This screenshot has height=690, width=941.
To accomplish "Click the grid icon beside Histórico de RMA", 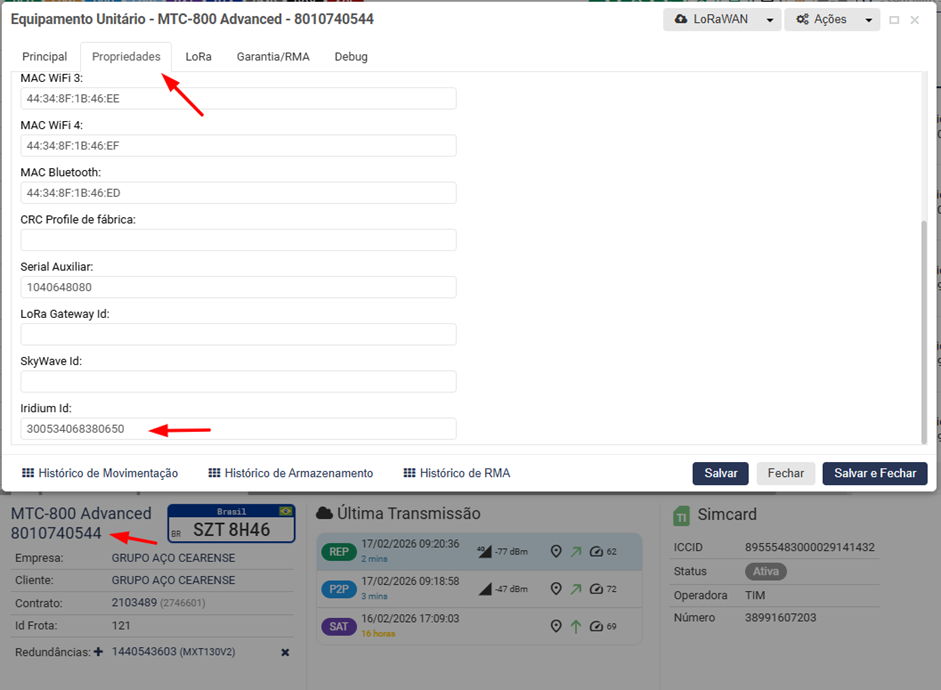I will tap(409, 473).
